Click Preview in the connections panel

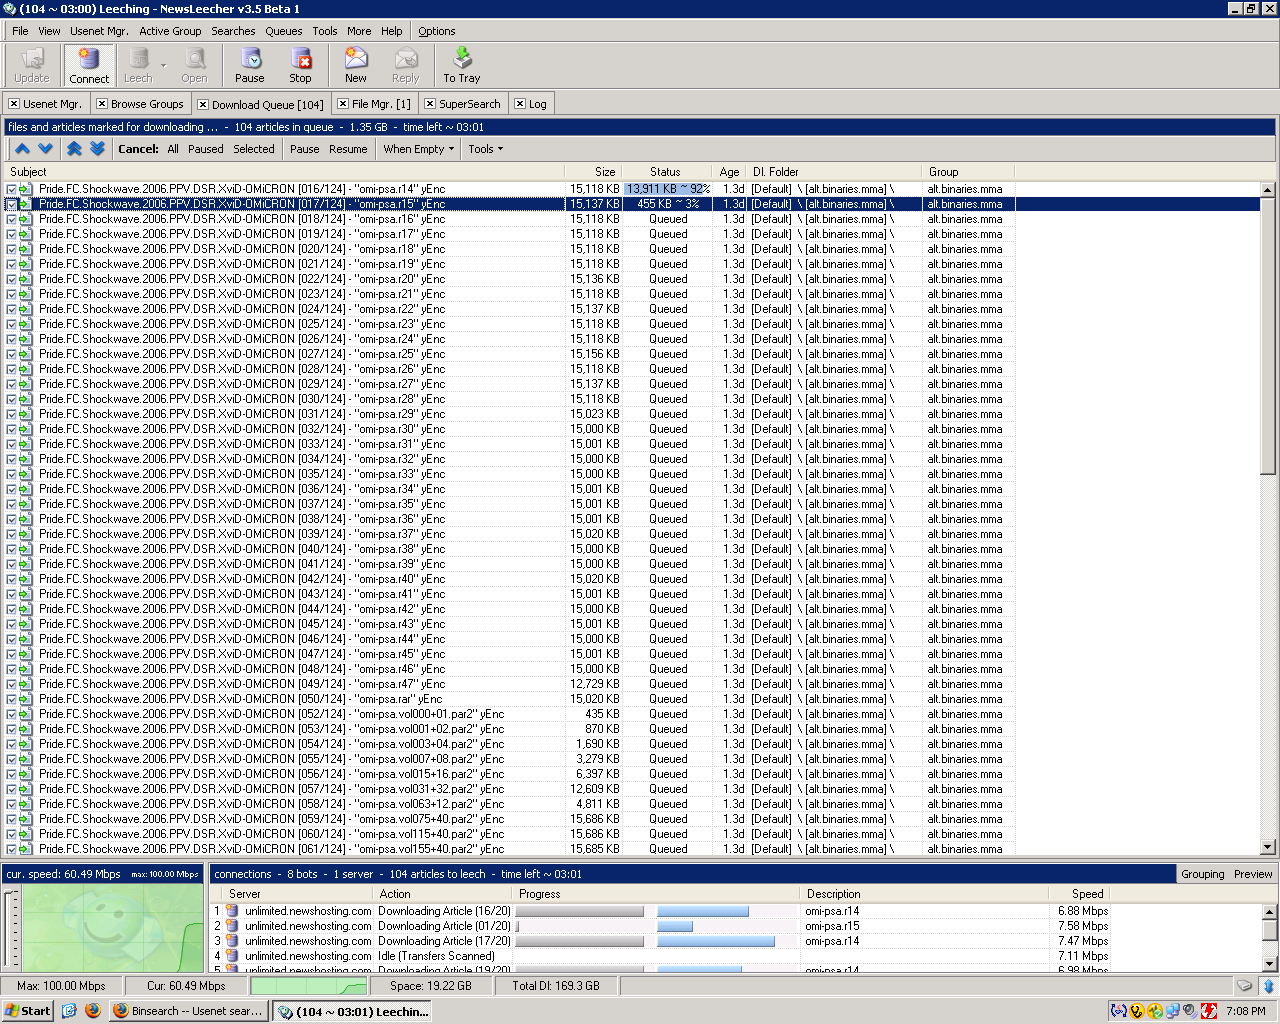click(1253, 874)
